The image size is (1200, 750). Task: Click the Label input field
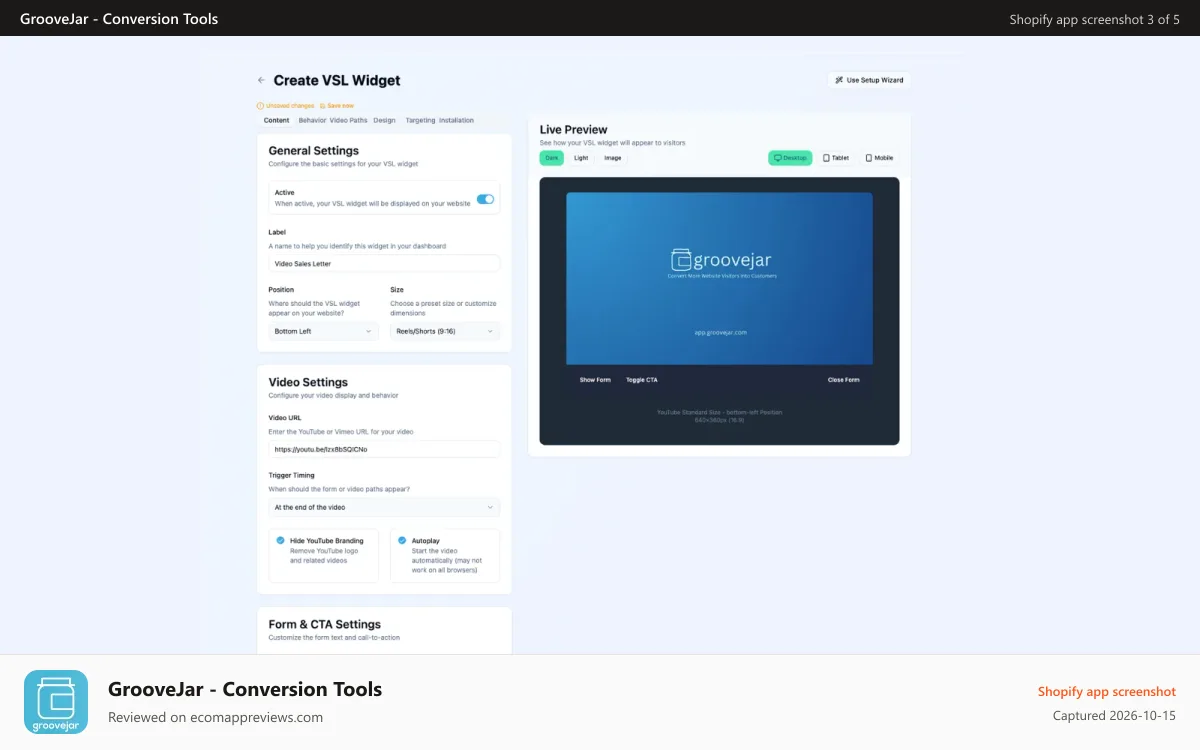point(384,263)
